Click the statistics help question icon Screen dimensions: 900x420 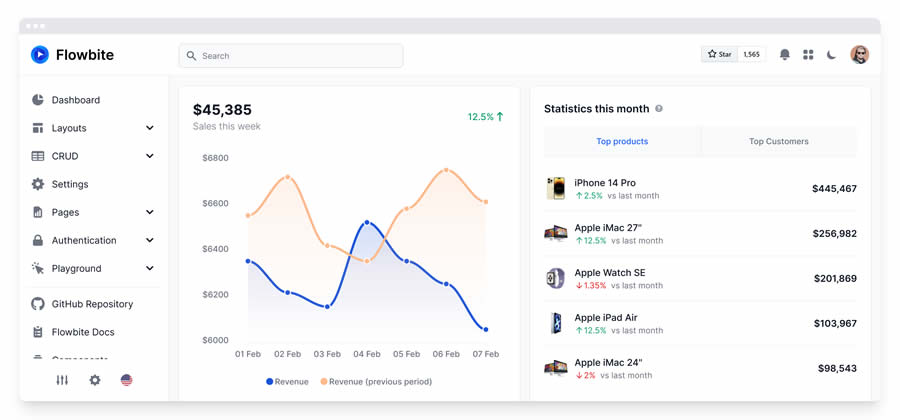point(659,109)
